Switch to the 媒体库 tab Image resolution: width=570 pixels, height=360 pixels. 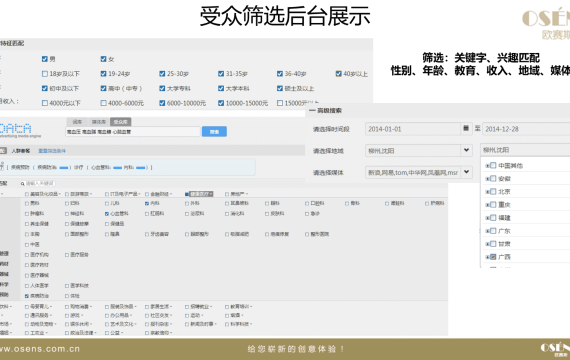(x=99, y=122)
